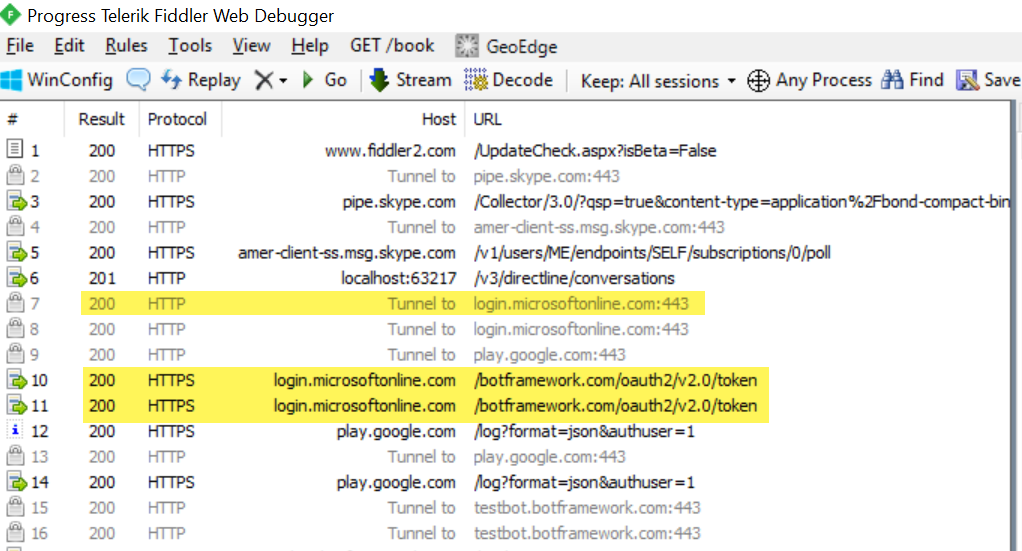Click the Find binoculars icon
The image size is (1022, 551).
click(892, 80)
